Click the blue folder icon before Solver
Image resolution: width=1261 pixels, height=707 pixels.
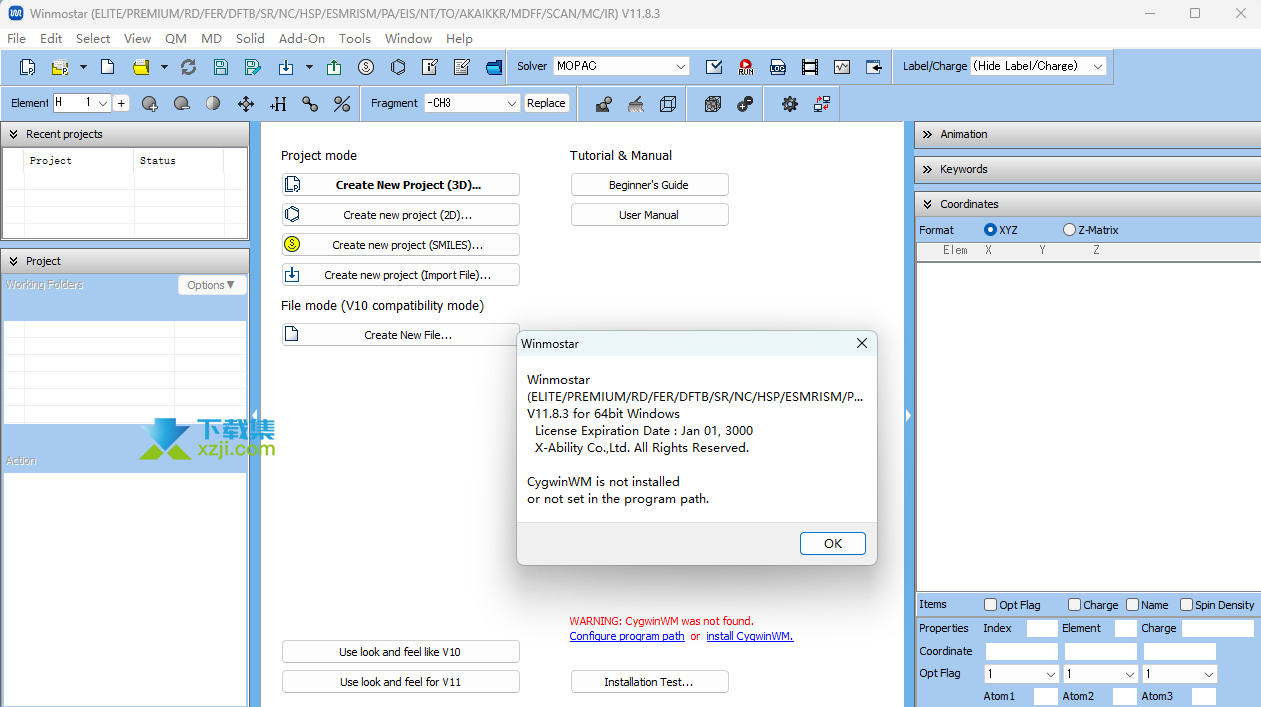[494, 67]
